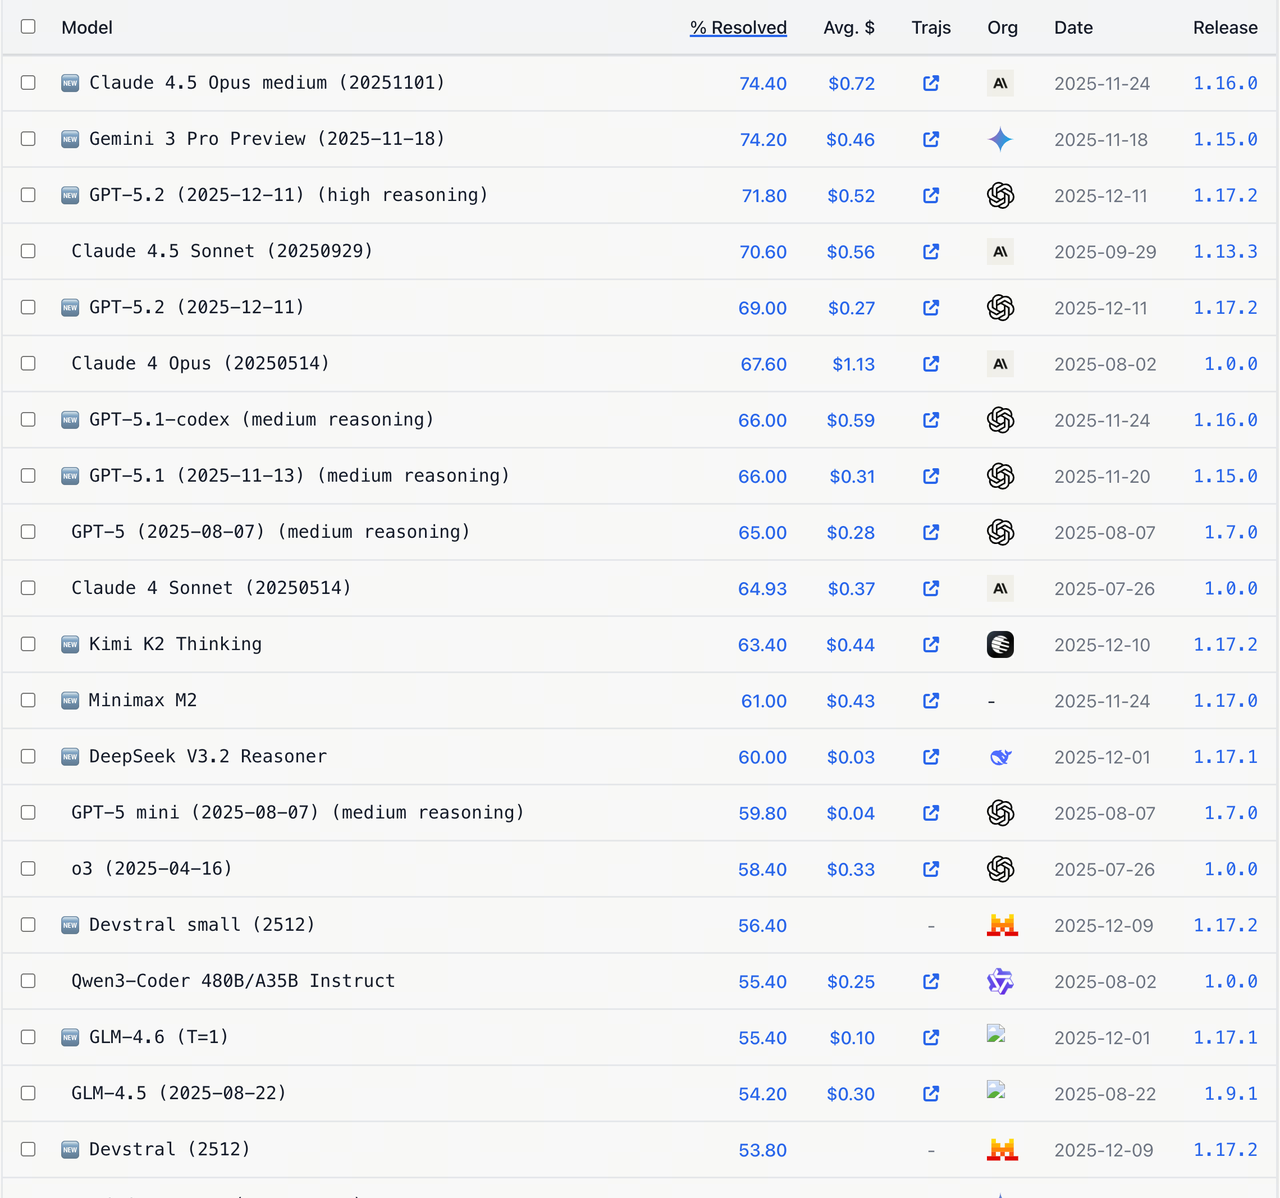Click the Date column header
This screenshot has height=1198, width=1280.
point(1073,28)
